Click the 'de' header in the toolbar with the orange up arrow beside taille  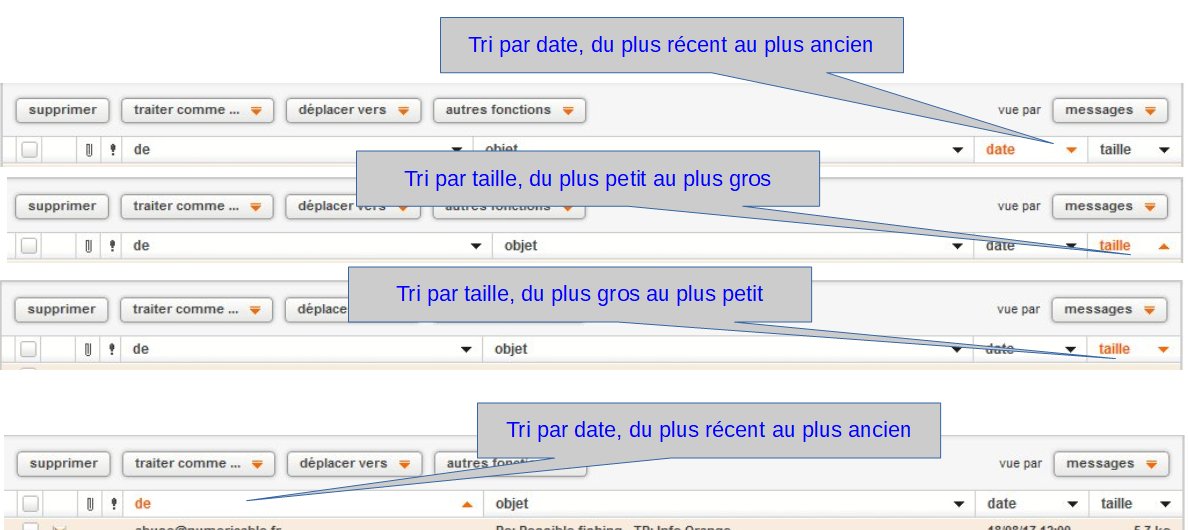141,246
